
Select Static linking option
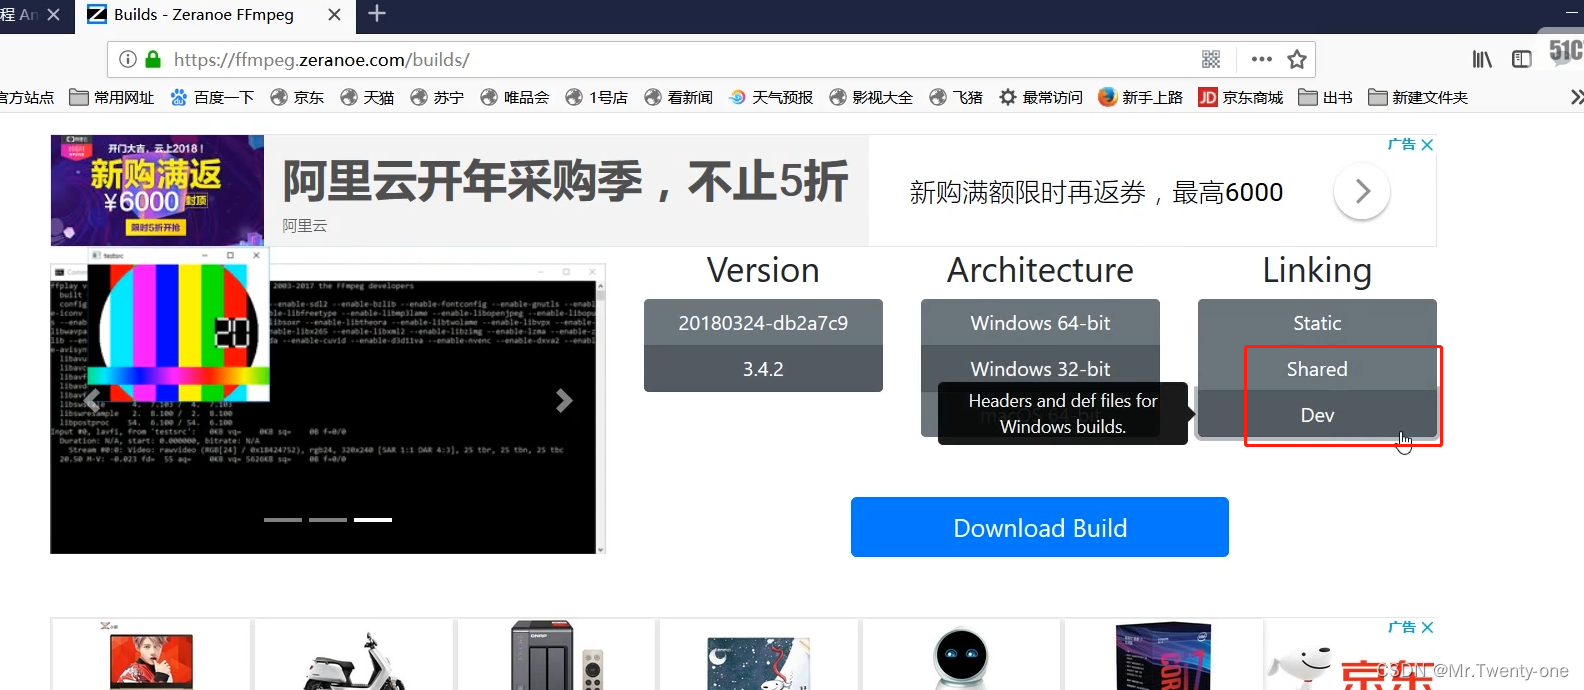(x=1317, y=323)
